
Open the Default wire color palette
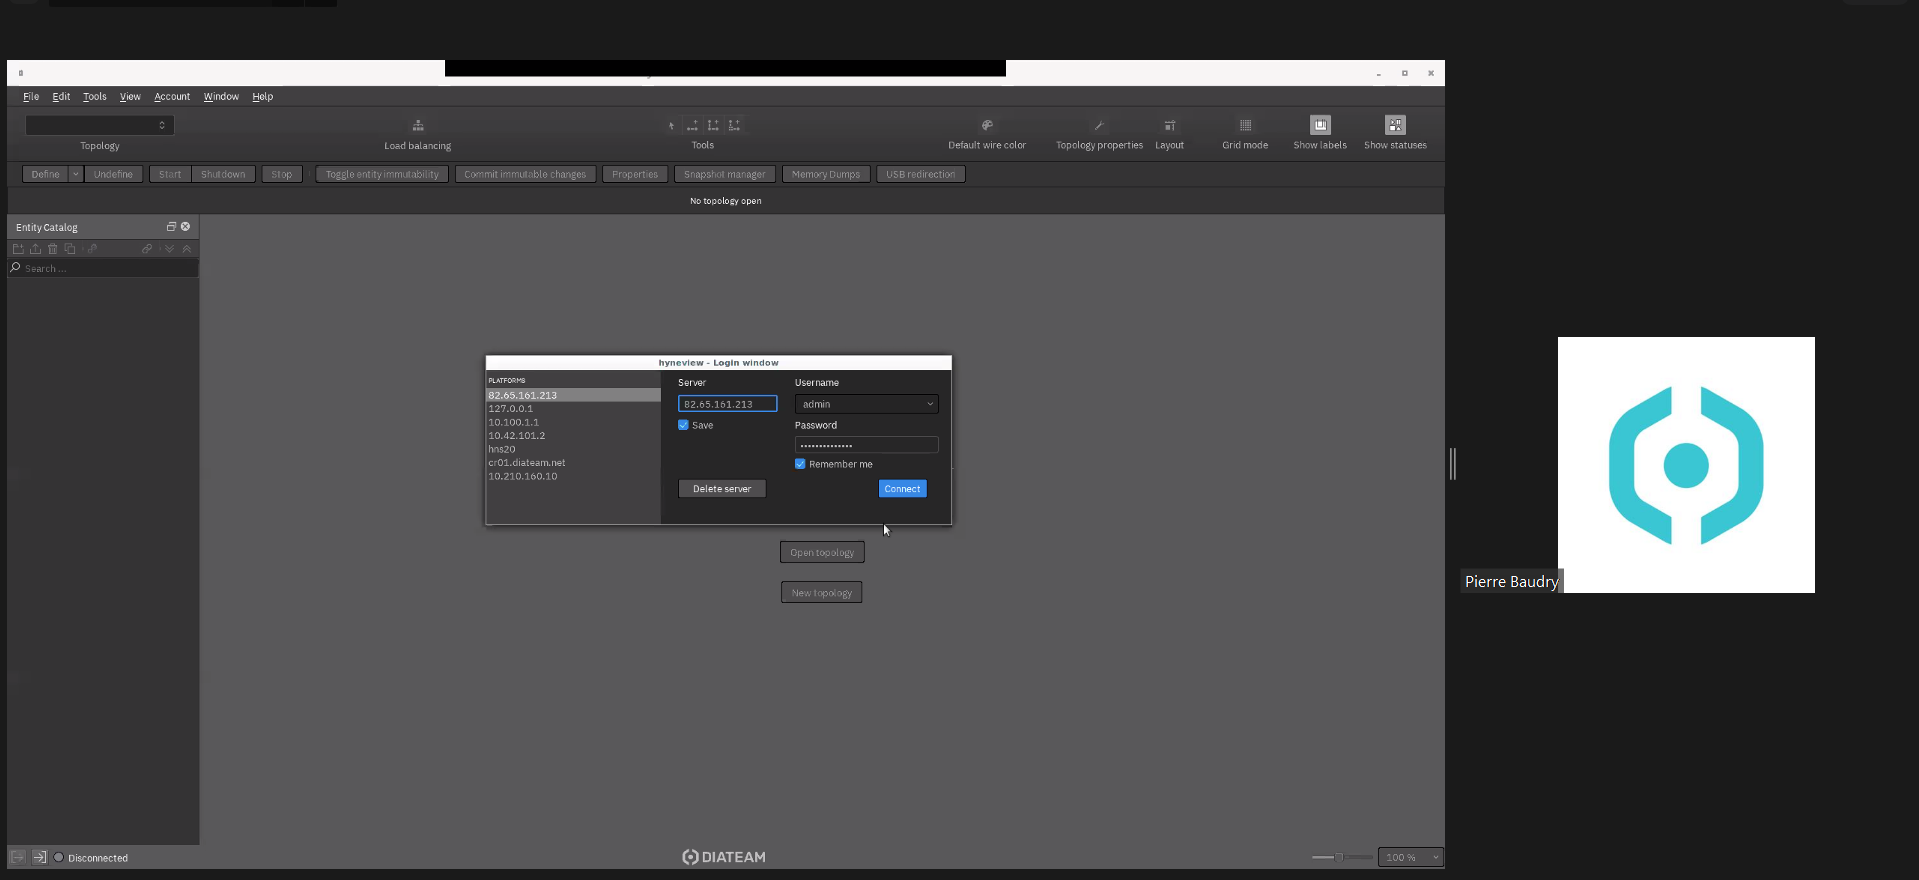[x=987, y=126]
